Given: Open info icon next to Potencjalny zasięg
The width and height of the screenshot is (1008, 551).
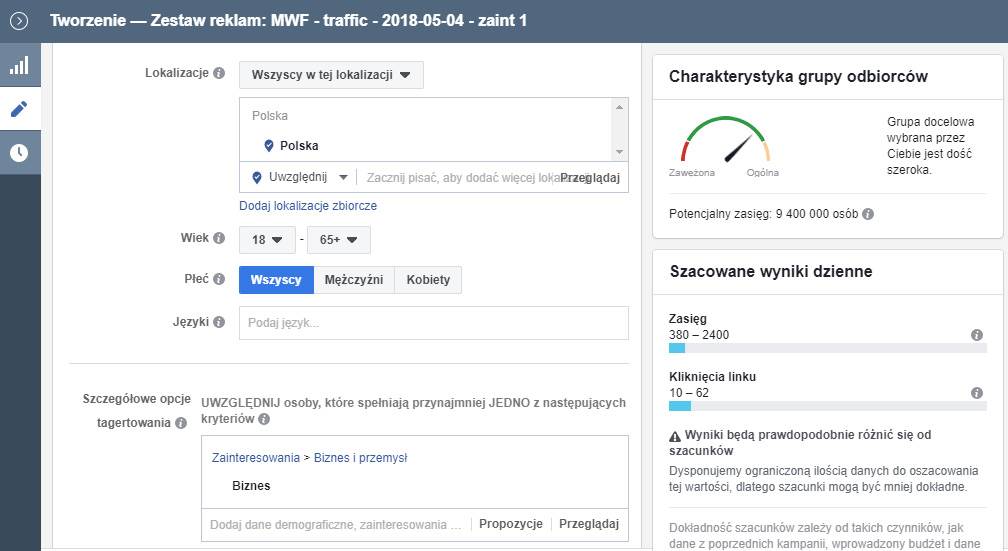Looking at the screenshot, I should [x=868, y=214].
